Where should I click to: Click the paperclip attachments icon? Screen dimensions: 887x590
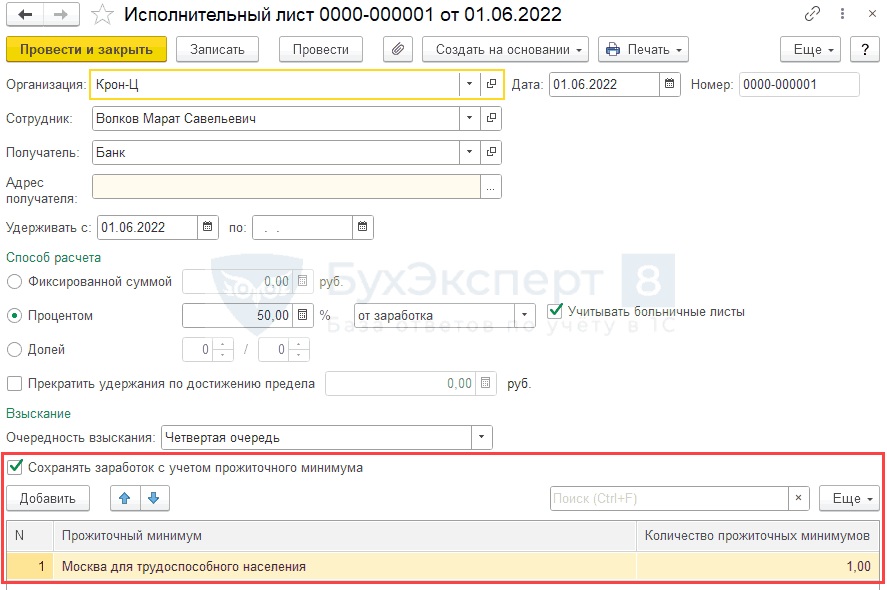pyautogui.click(x=398, y=49)
